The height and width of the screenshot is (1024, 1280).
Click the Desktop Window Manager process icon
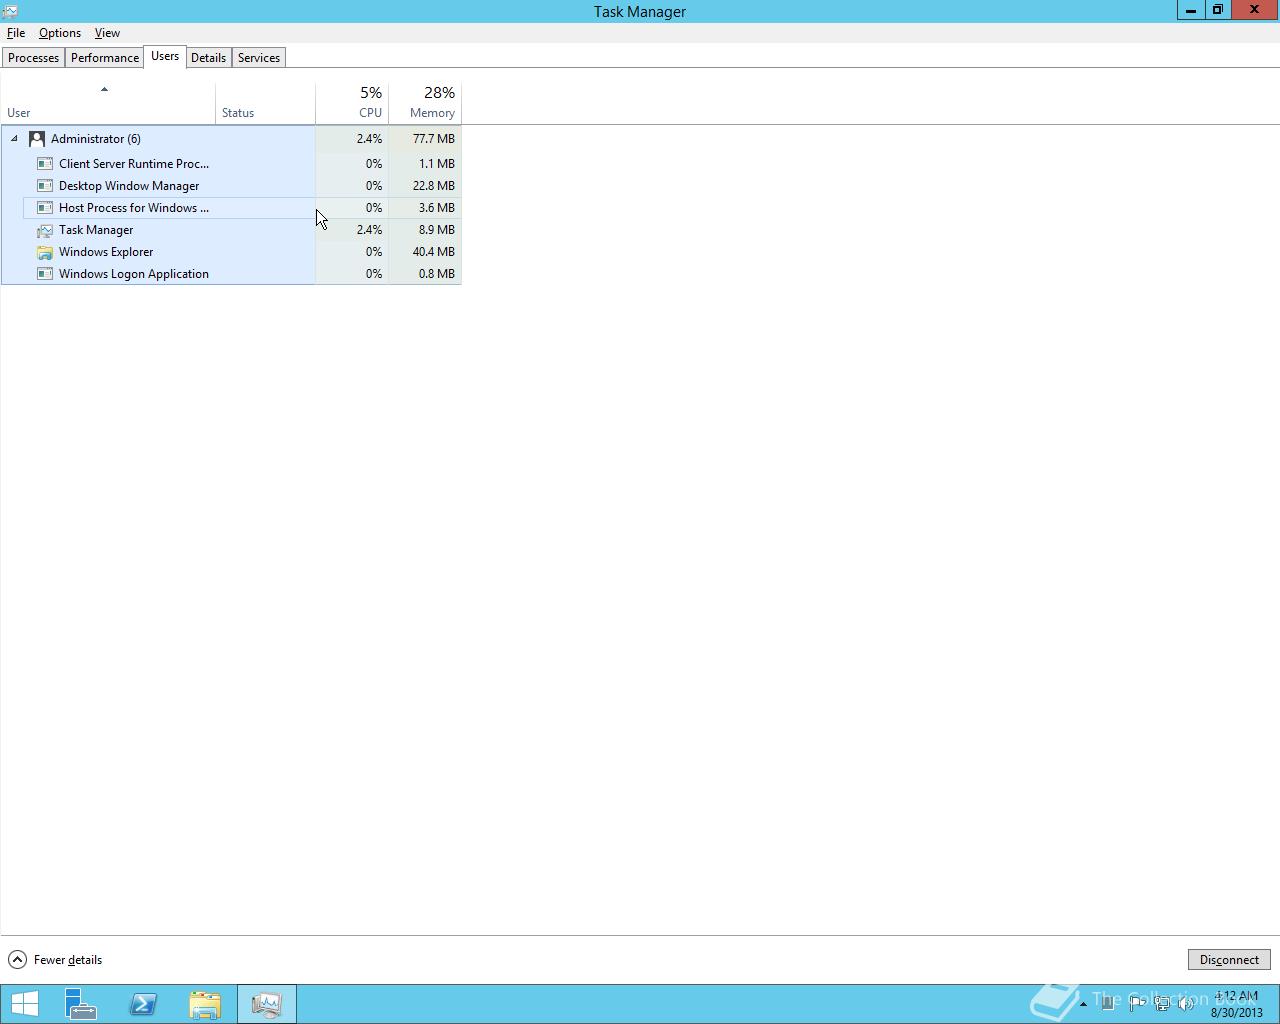pyautogui.click(x=45, y=186)
